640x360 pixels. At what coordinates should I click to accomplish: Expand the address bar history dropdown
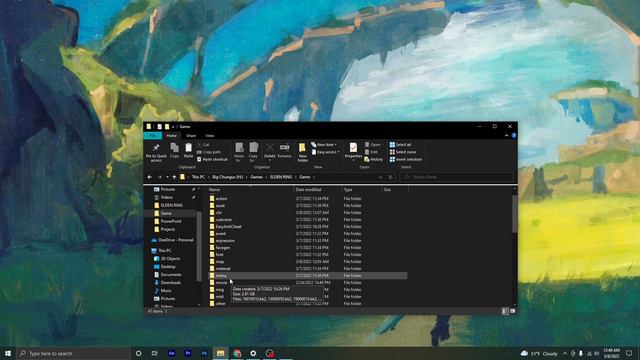pos(380,177)
